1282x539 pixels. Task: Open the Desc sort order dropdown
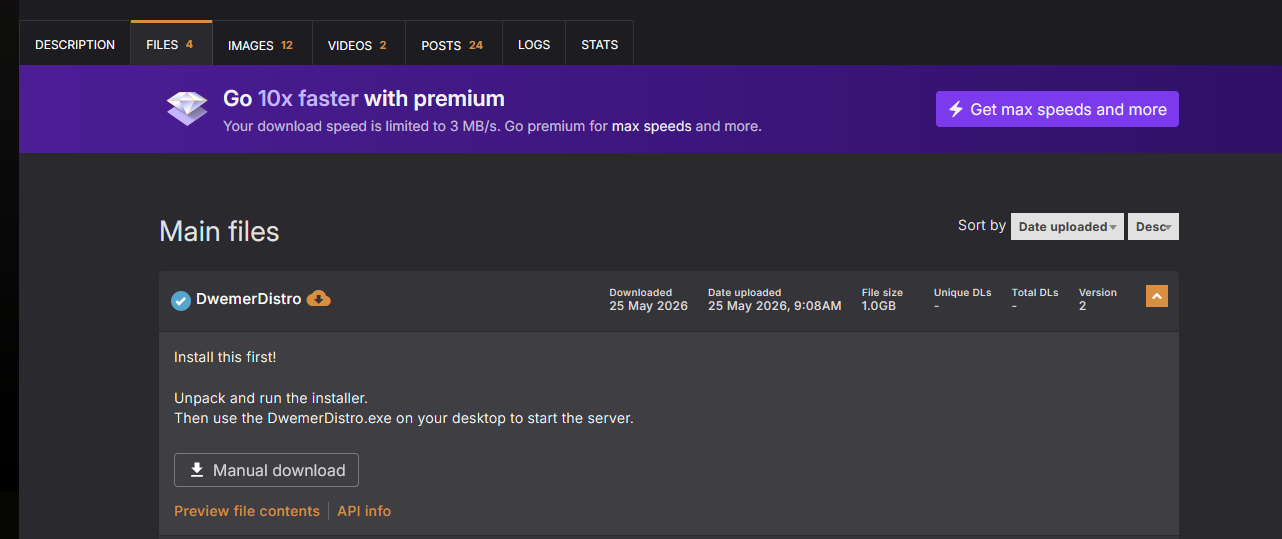1153,227
